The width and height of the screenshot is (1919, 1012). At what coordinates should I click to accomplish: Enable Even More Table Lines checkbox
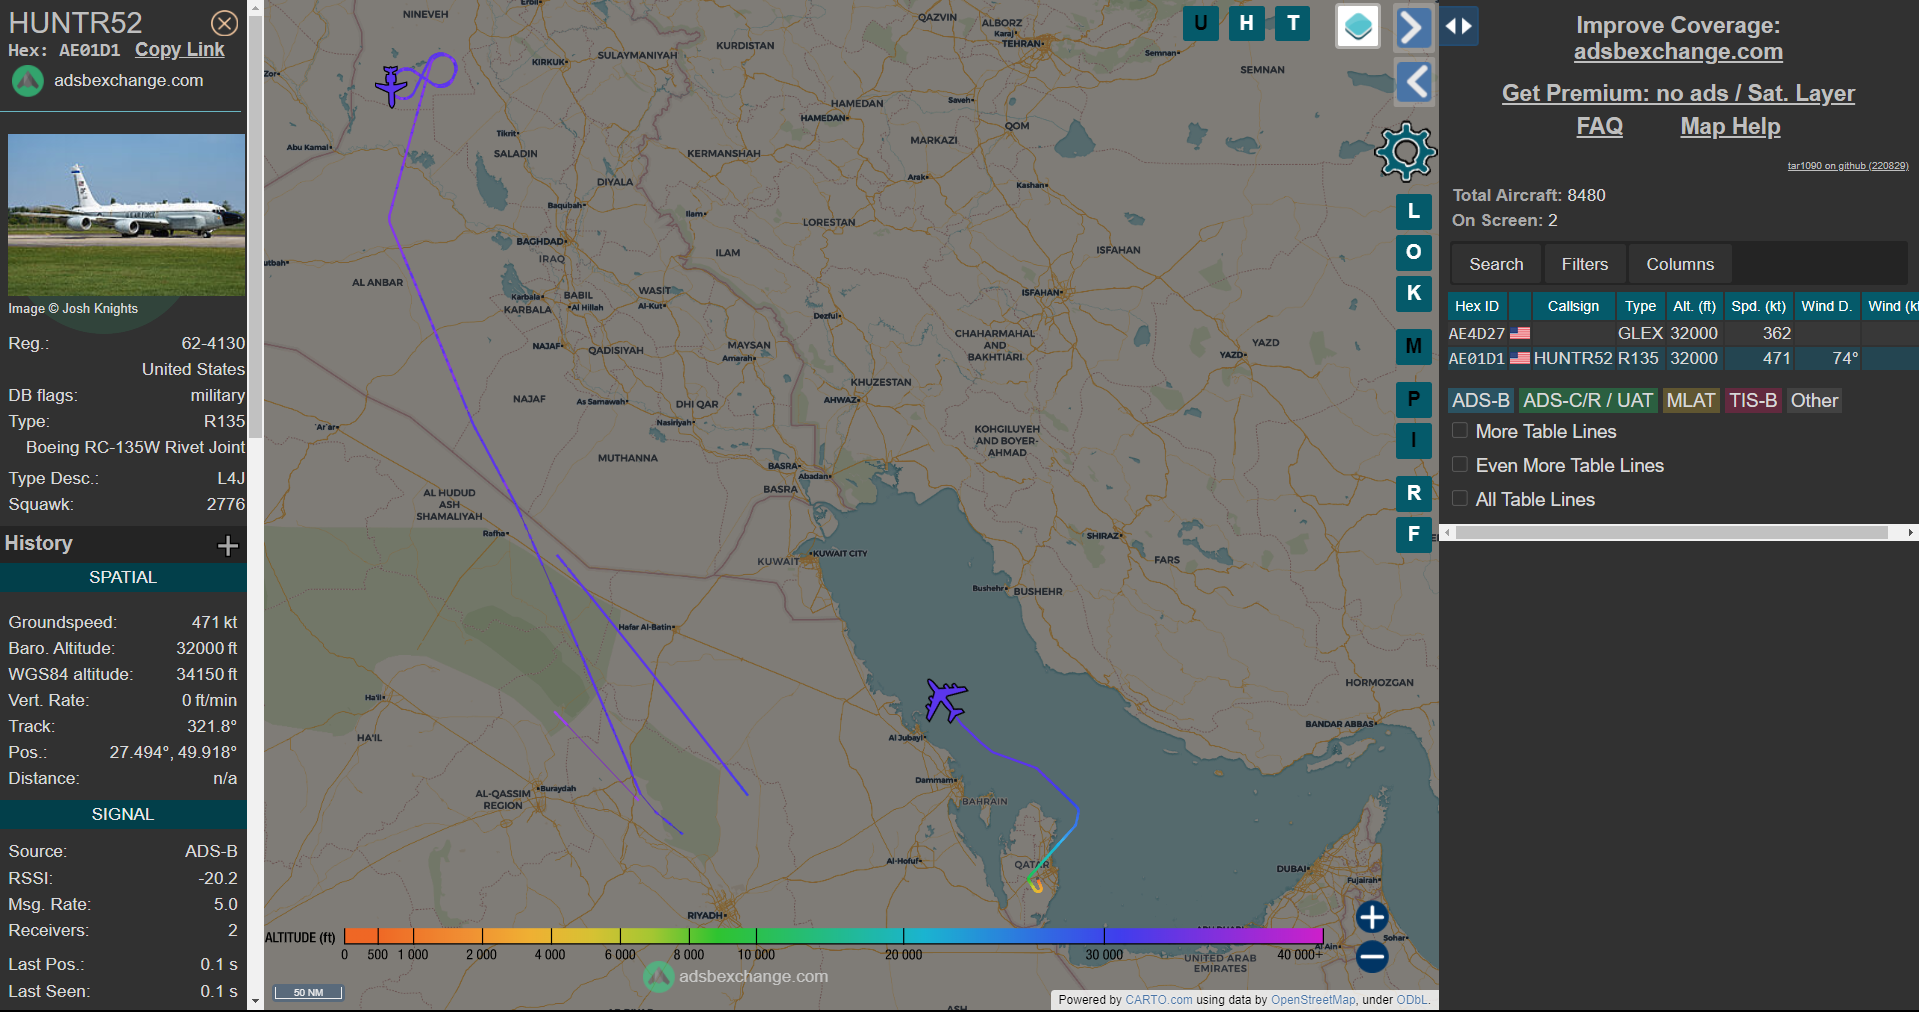(1460, 465)
